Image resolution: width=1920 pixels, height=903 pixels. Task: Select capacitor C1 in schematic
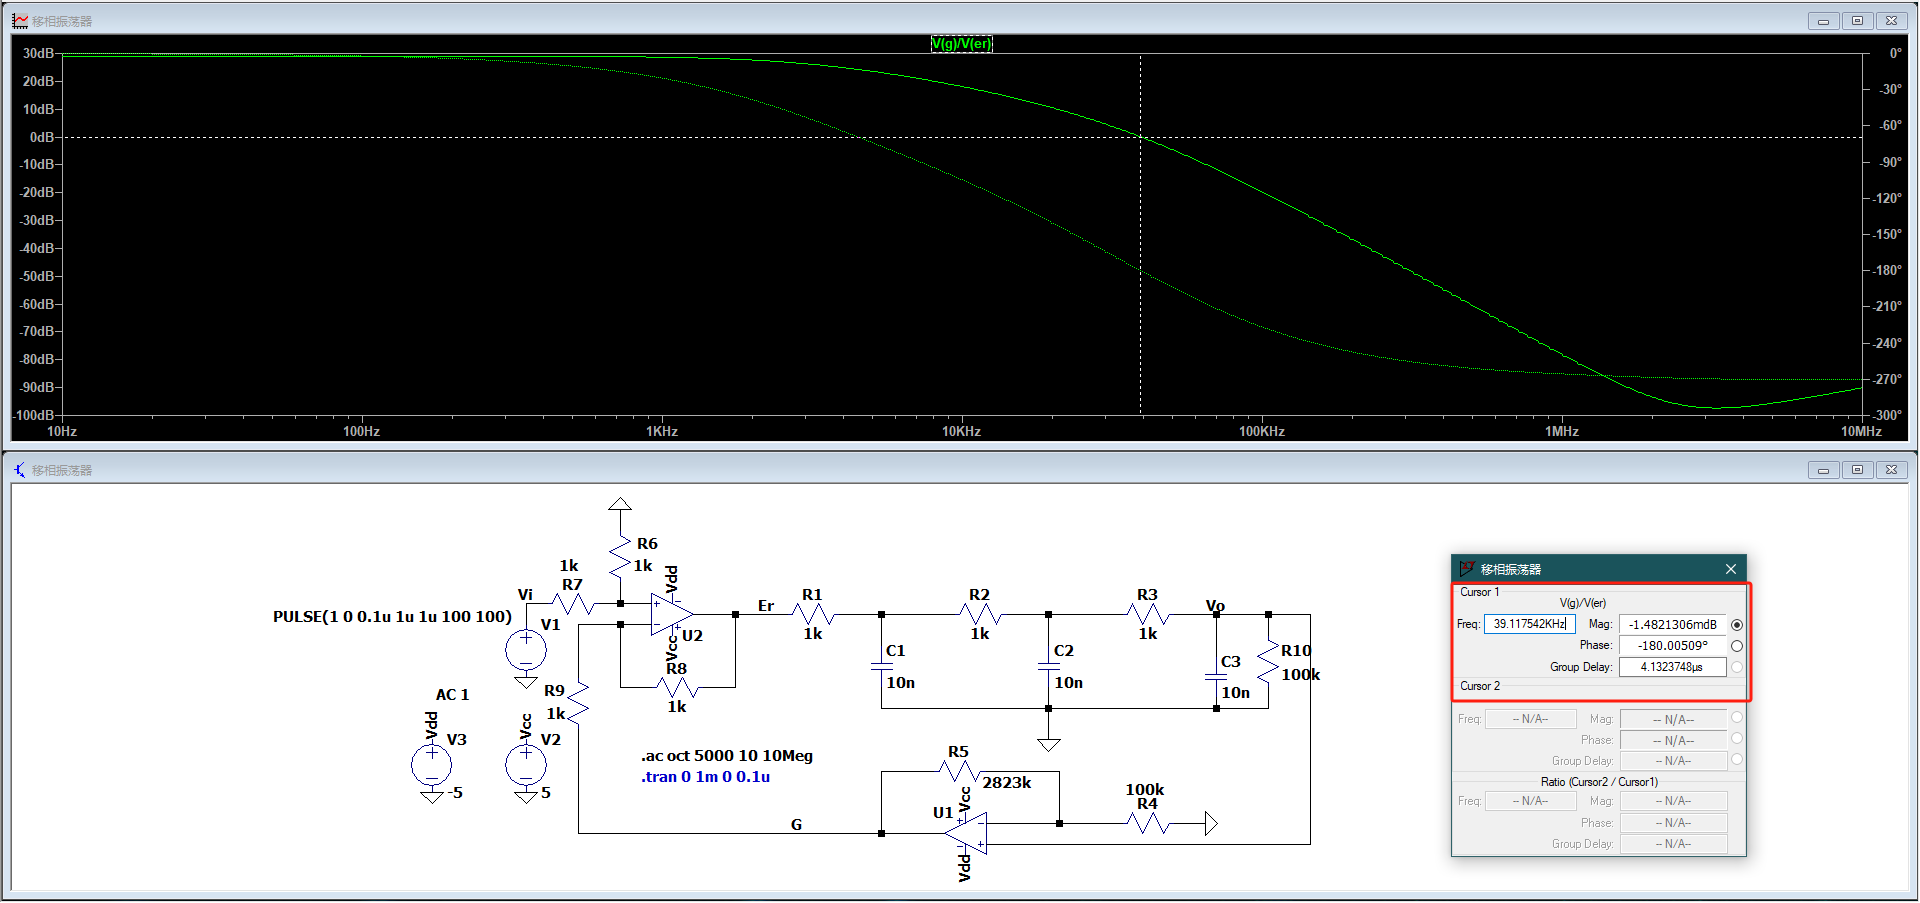(x=881, y=667)
